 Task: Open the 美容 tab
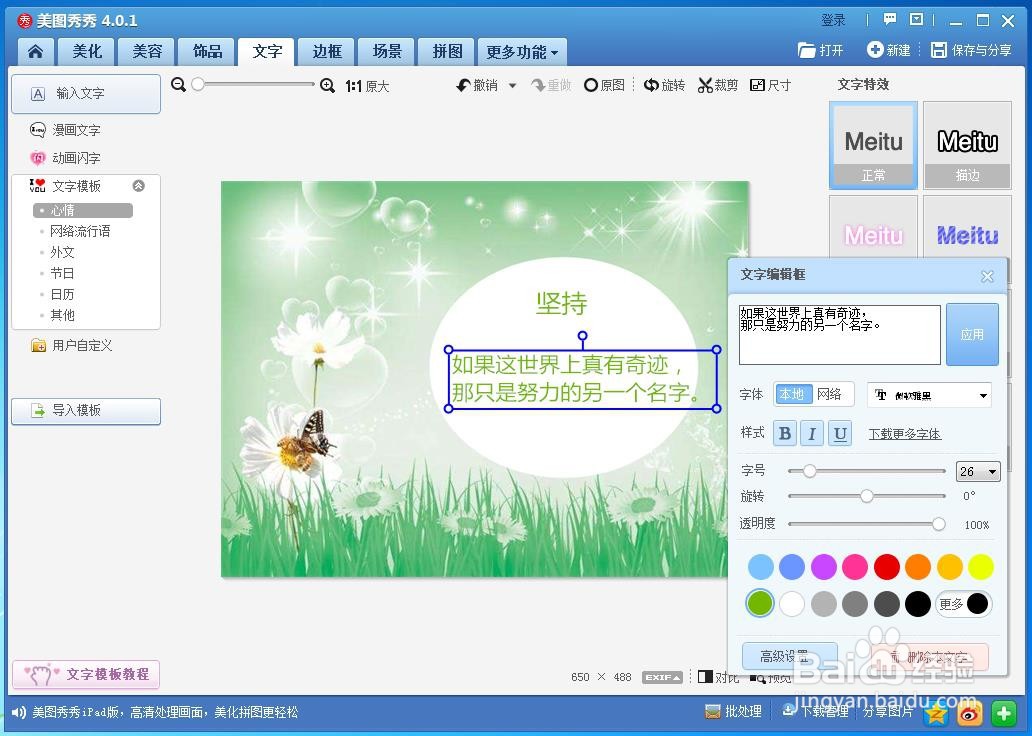[147, 51]
